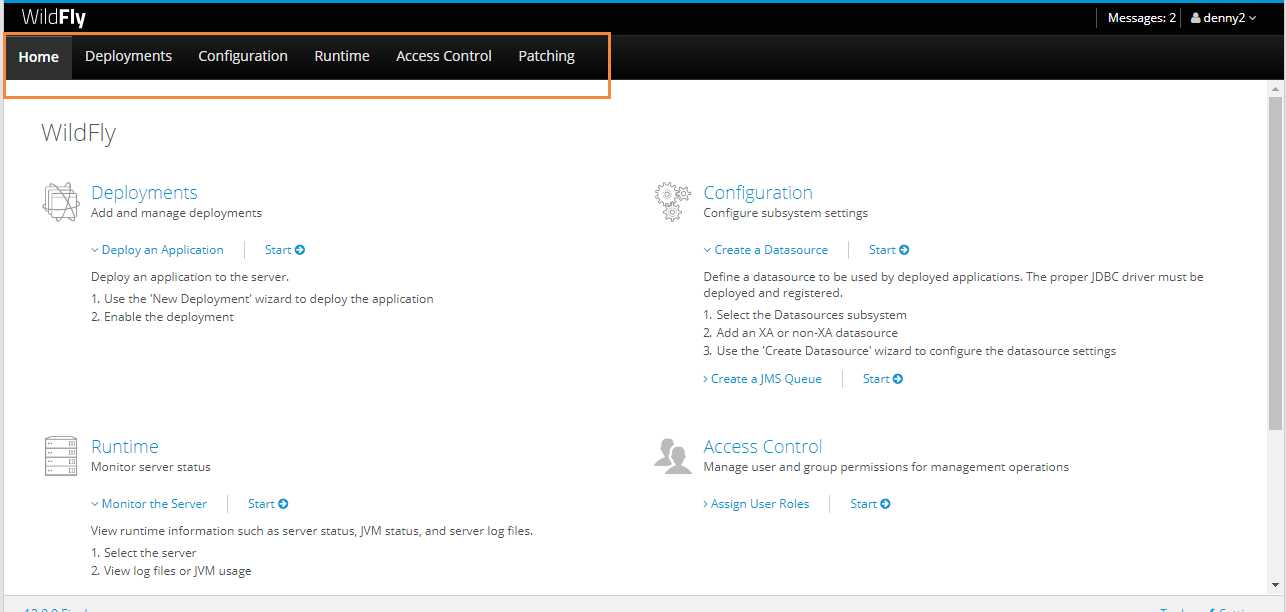Open the Access Control tab

coord(444,57)
